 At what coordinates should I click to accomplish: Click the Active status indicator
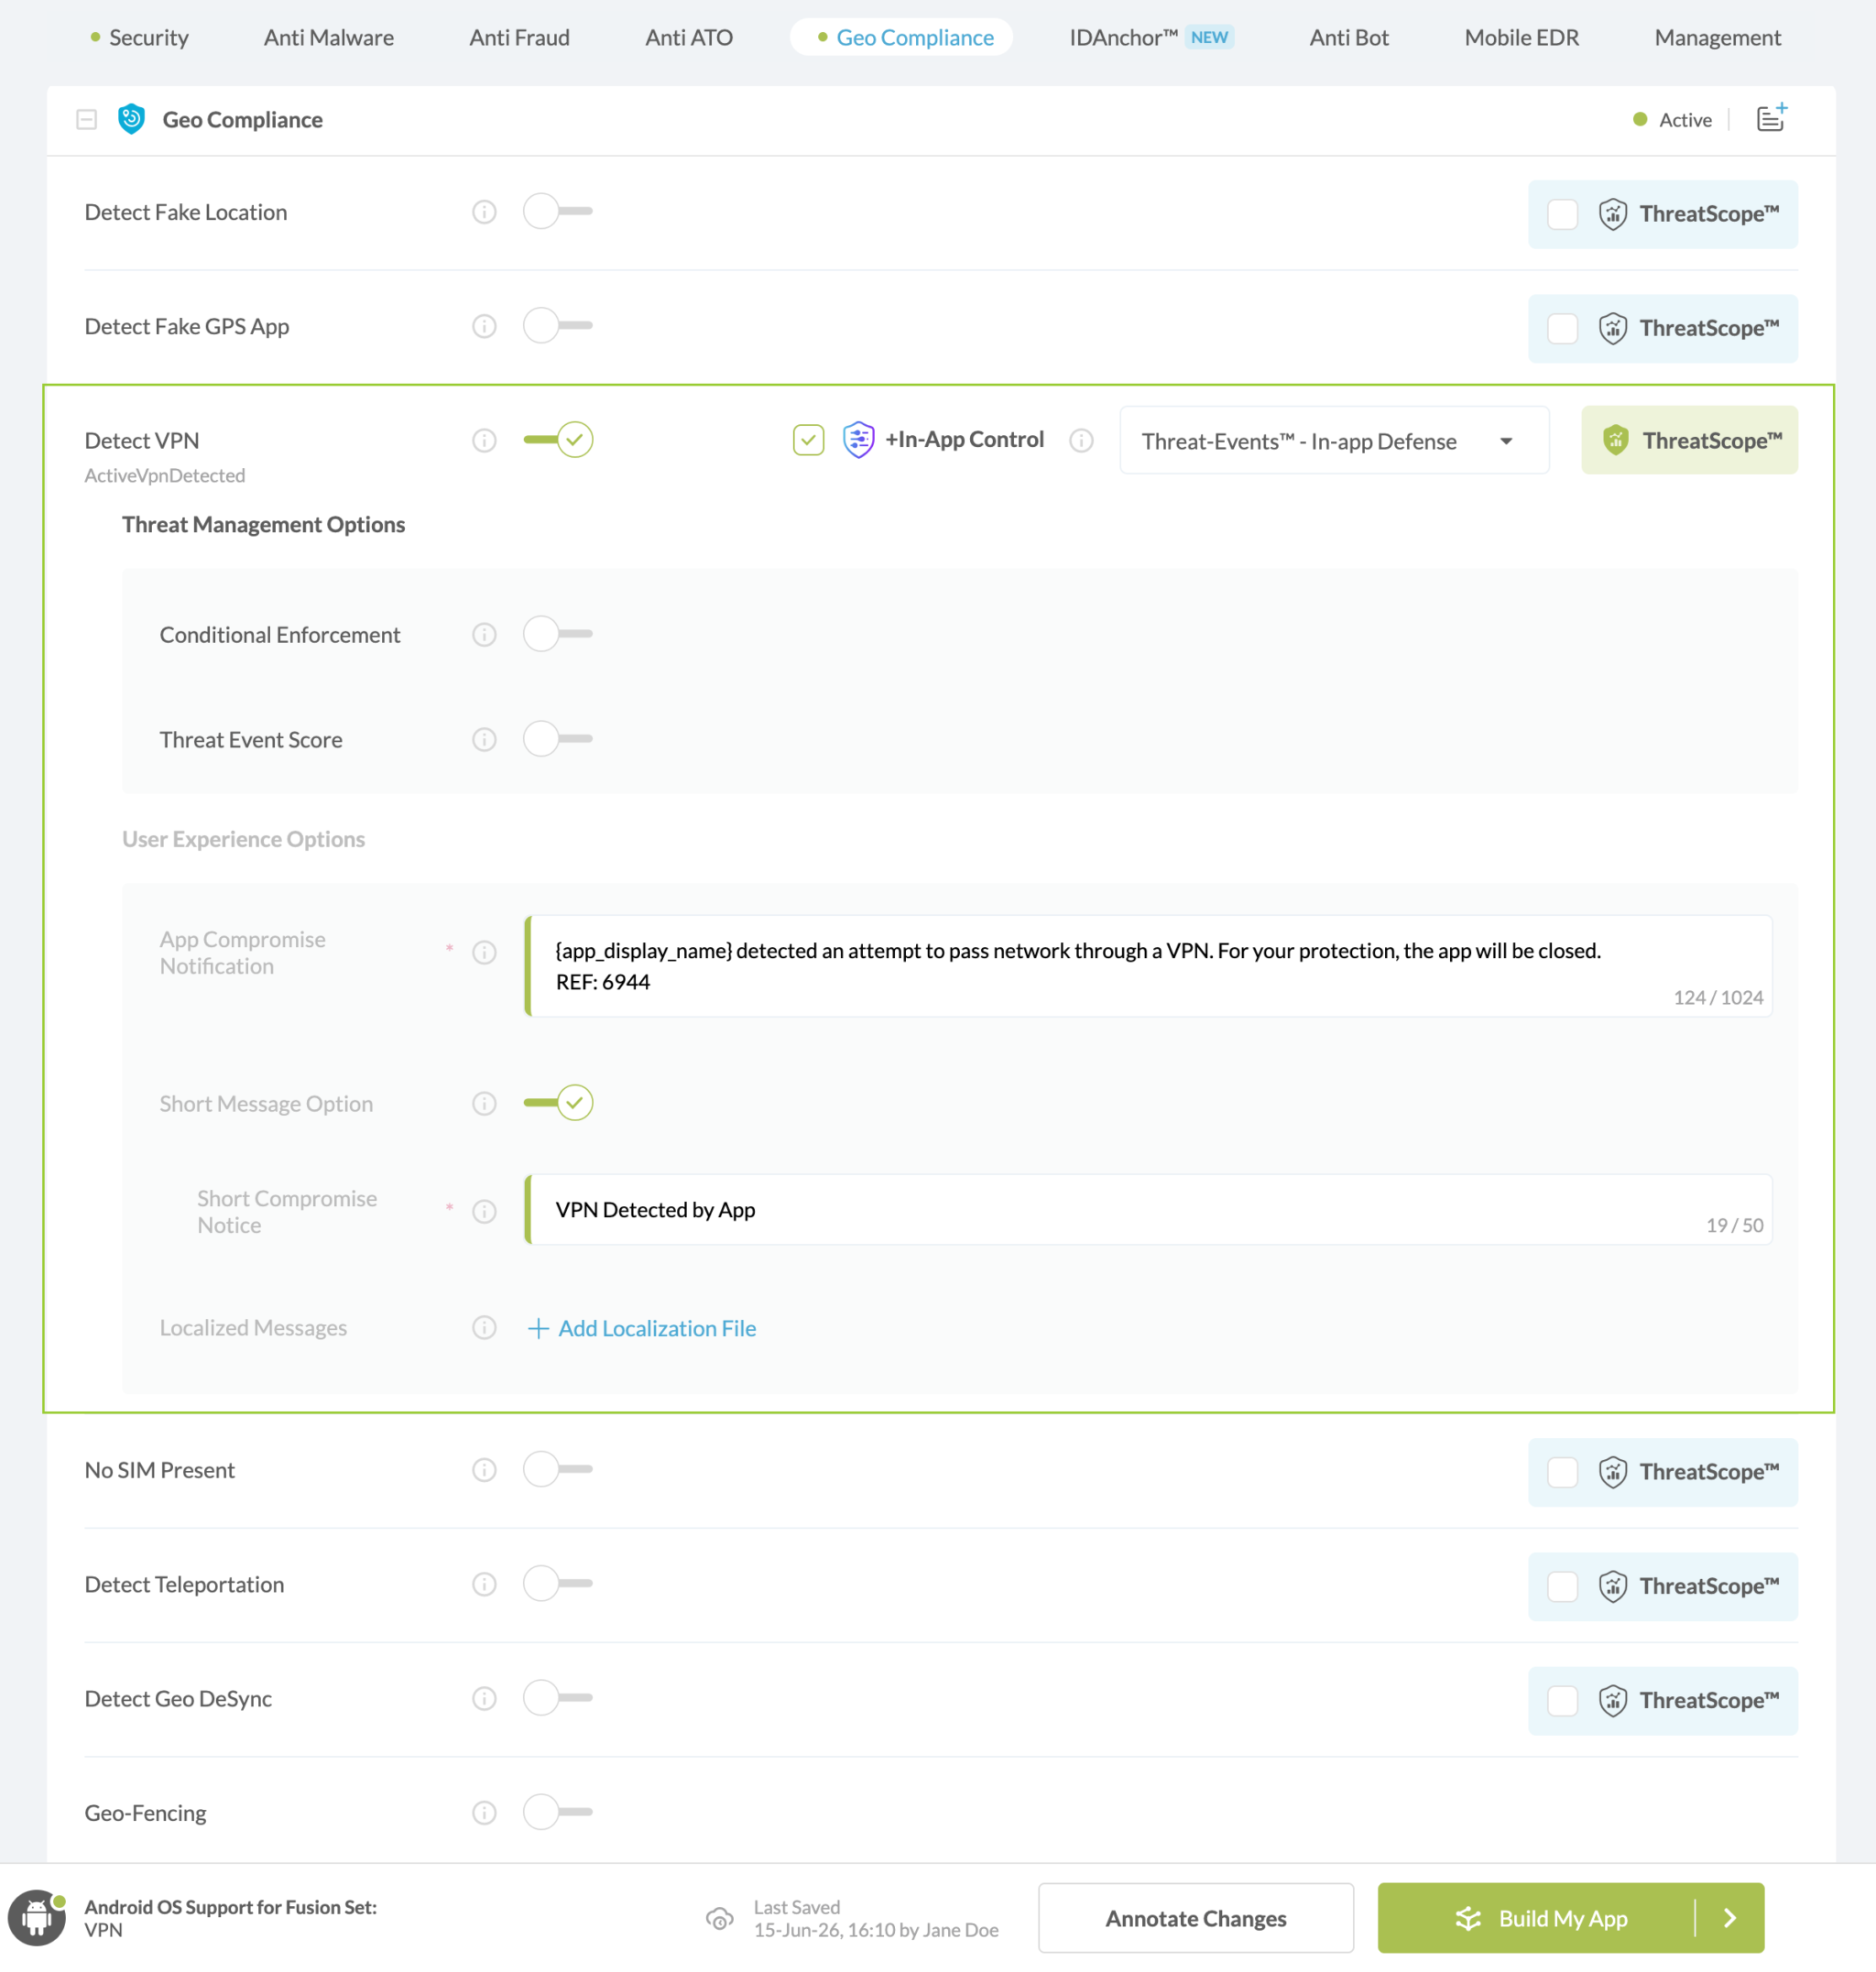[x=1672, y=119]
